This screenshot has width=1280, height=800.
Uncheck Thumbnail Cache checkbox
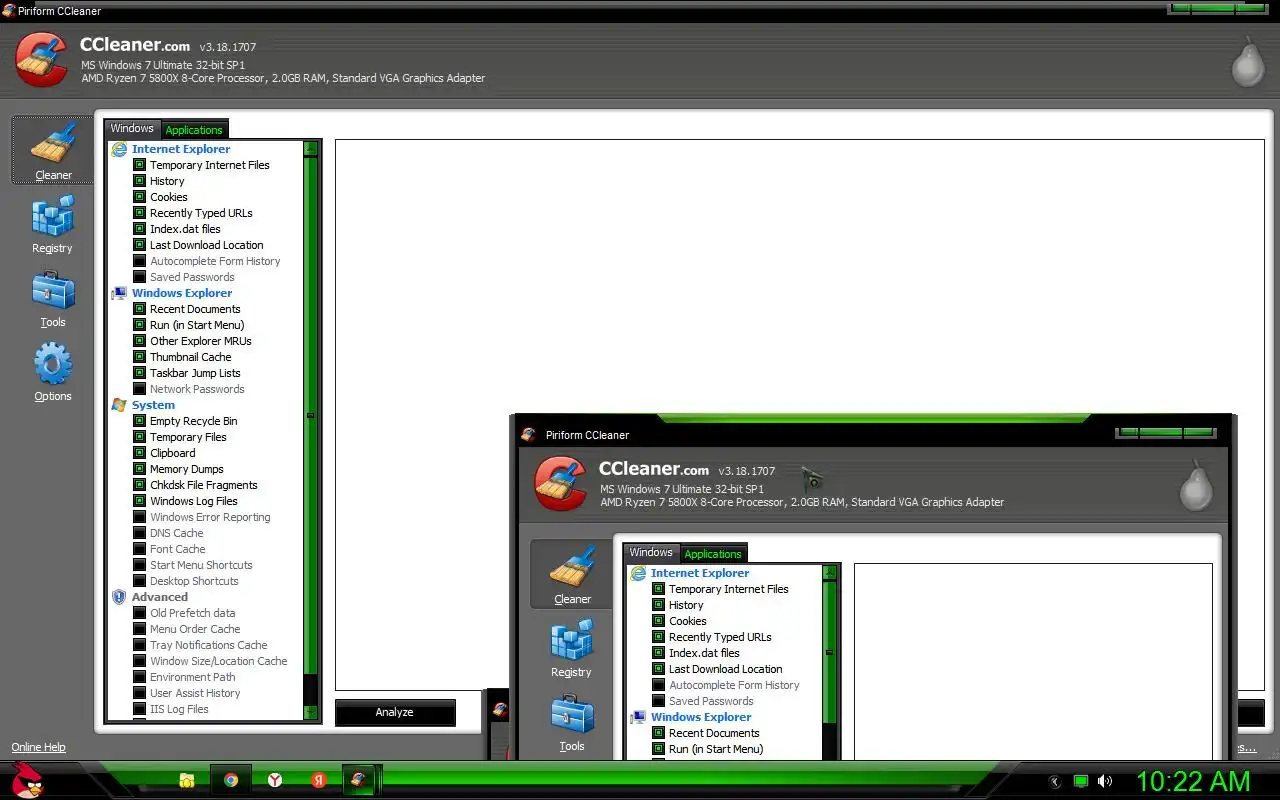click(x=140, y=357)
